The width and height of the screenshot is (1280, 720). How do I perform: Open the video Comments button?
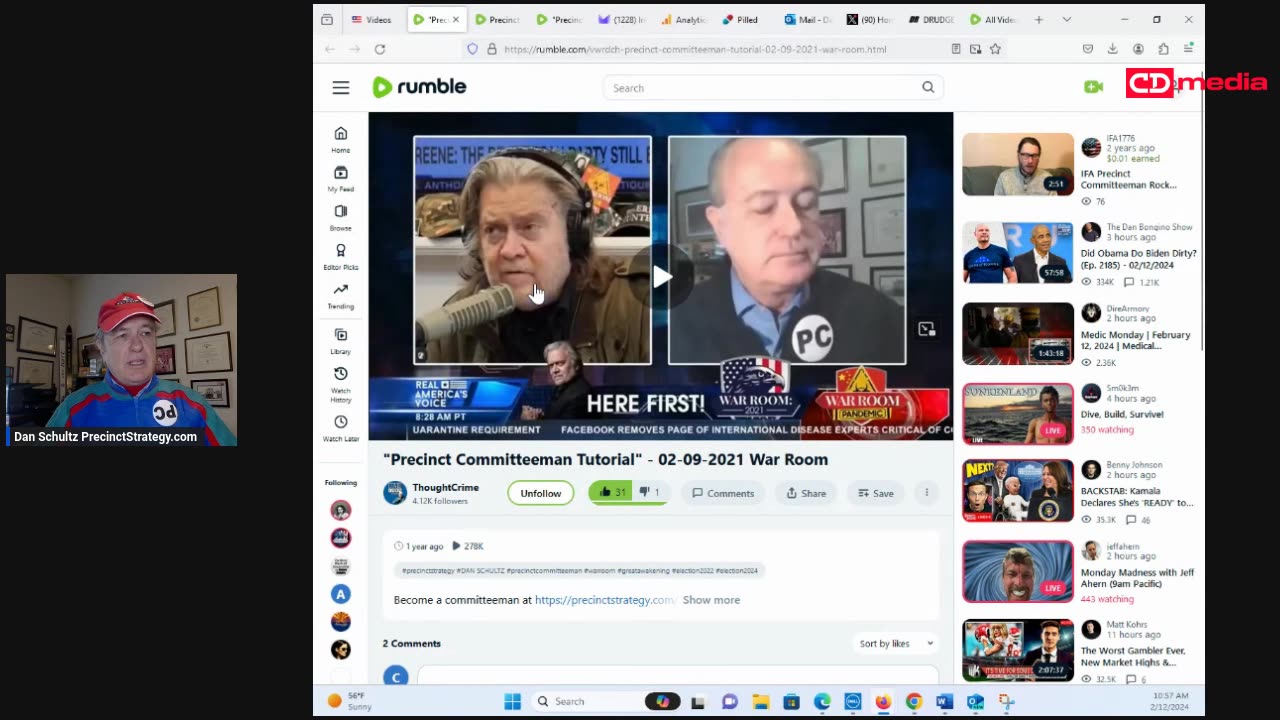point(724,493)
